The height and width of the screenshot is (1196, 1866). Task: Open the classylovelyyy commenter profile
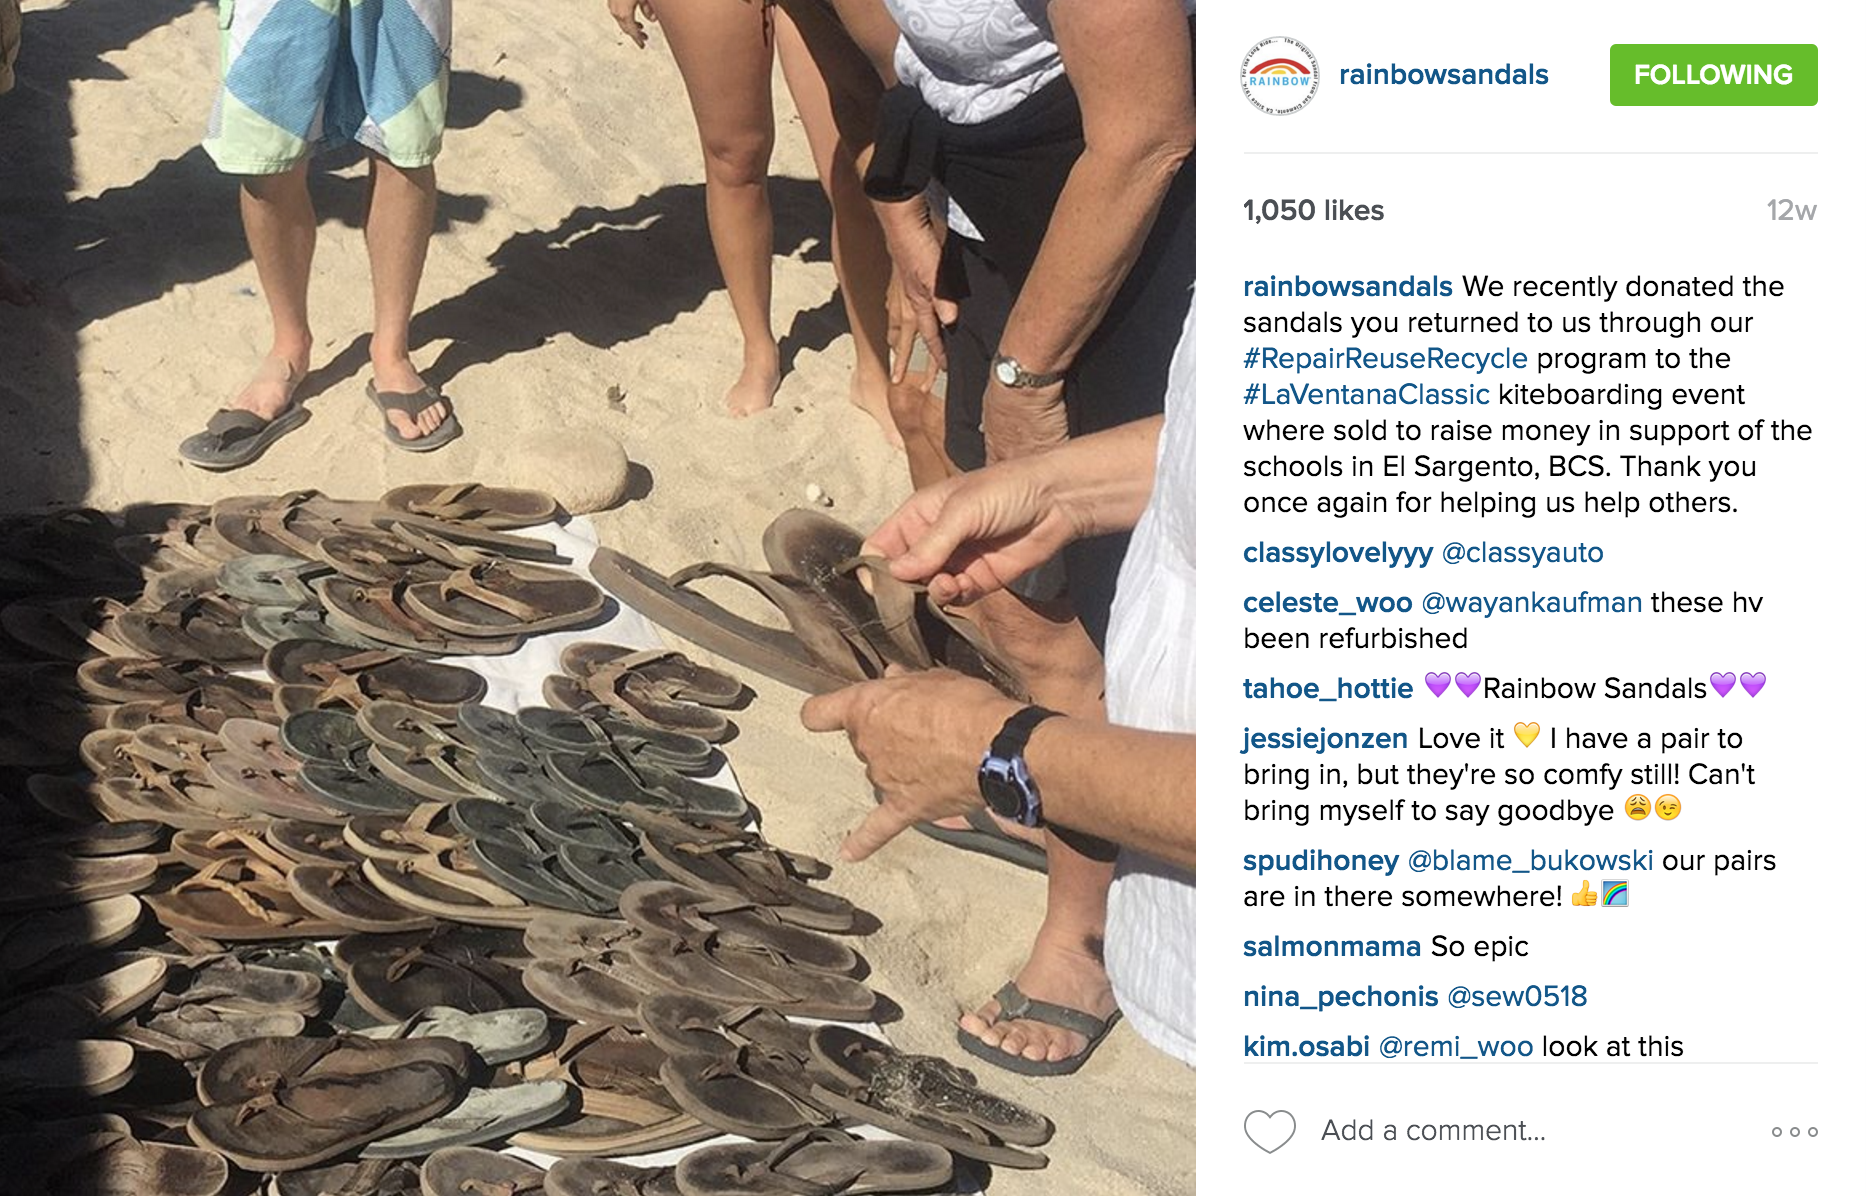pyautogui.click(x=1338, y=552)
